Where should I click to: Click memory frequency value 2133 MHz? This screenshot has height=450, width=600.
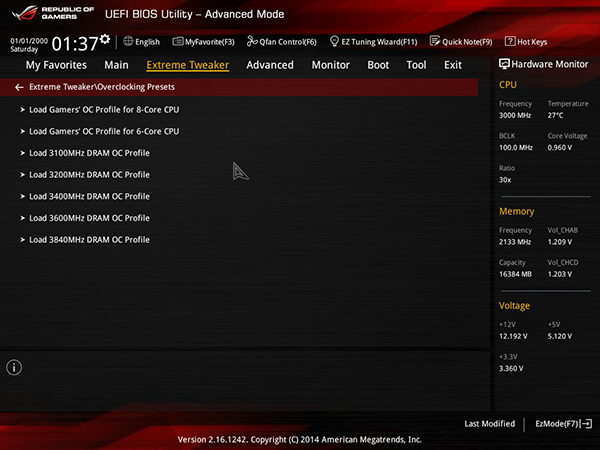tap(515, 242)
